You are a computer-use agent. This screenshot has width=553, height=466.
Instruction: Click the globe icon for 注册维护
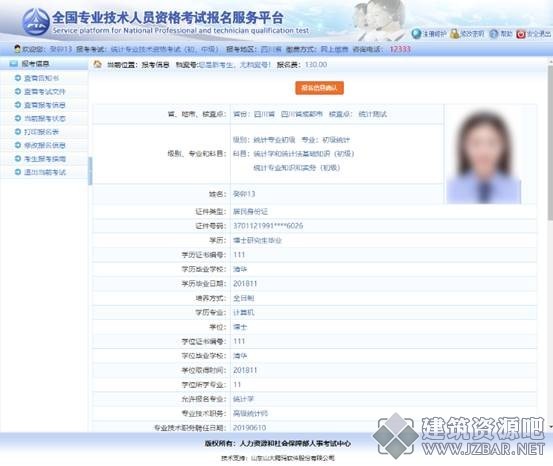pyautogui.click(x=416, y=34)
